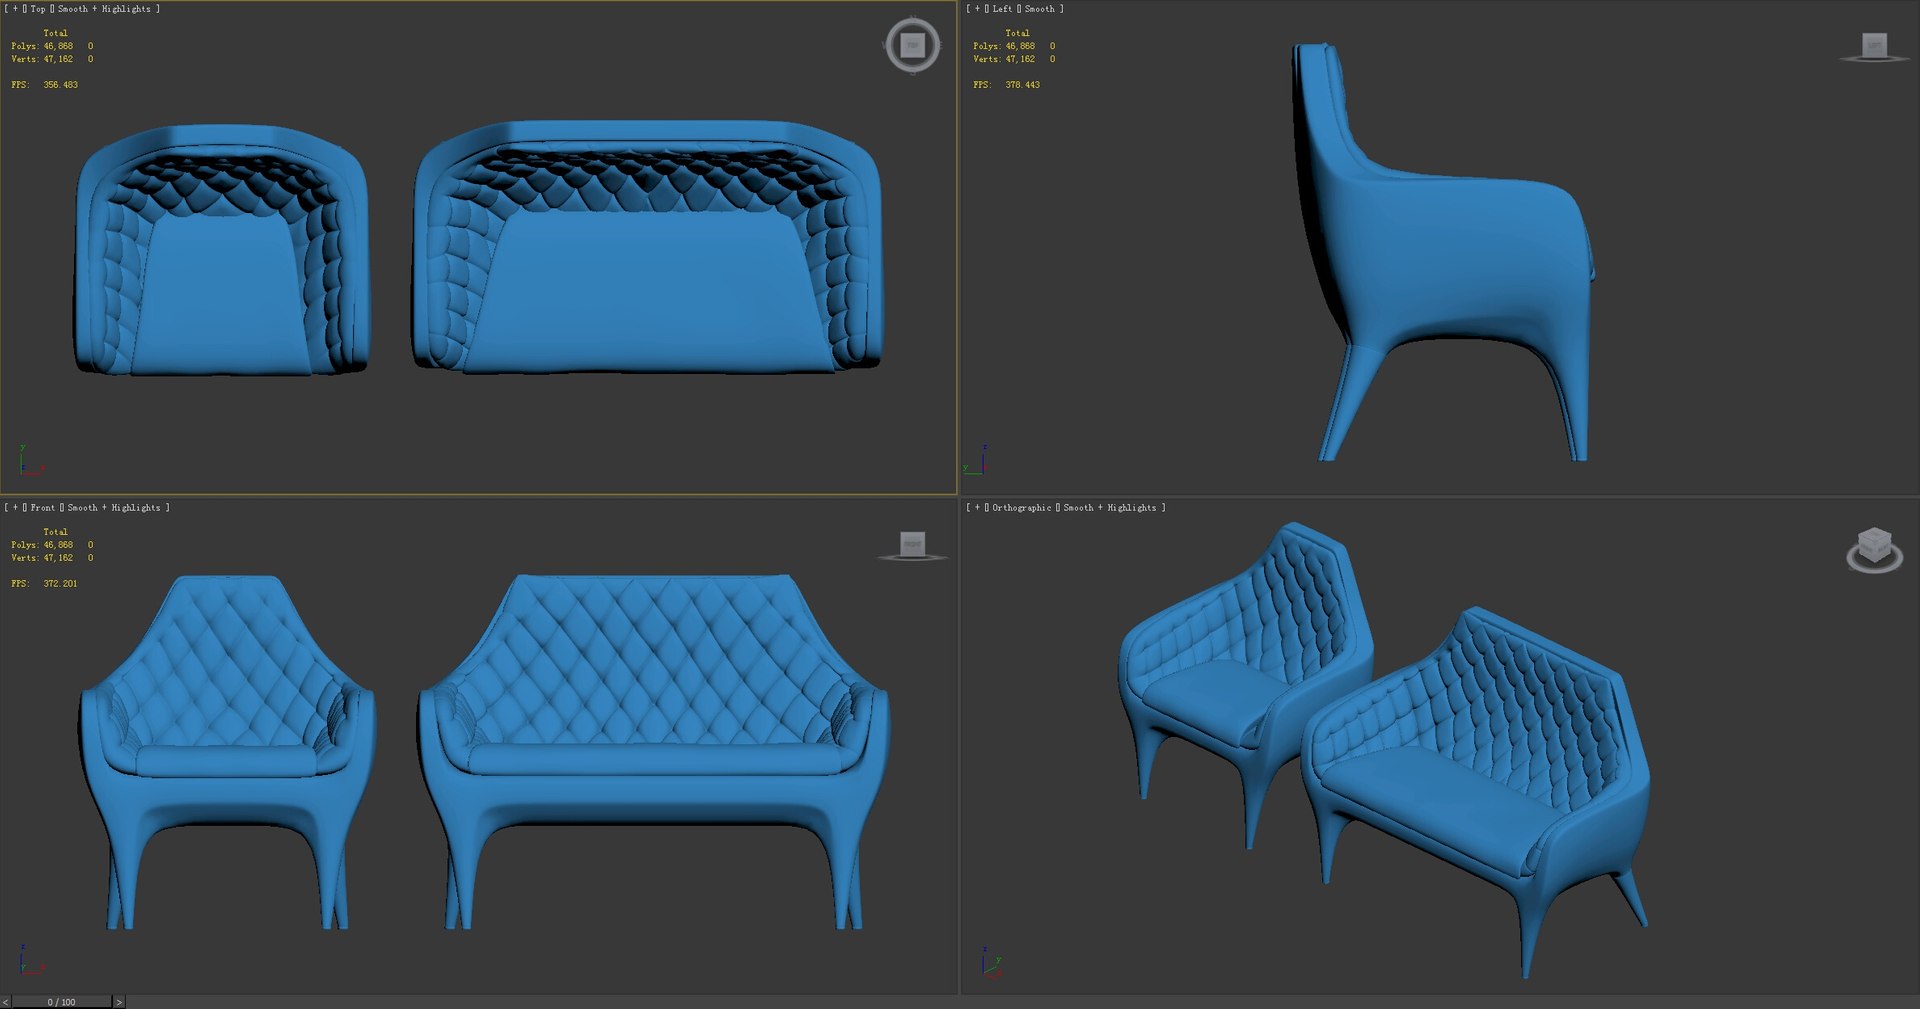
Task: Open the 'Front' point-of-view label menu
Action: tap(43, 508)
